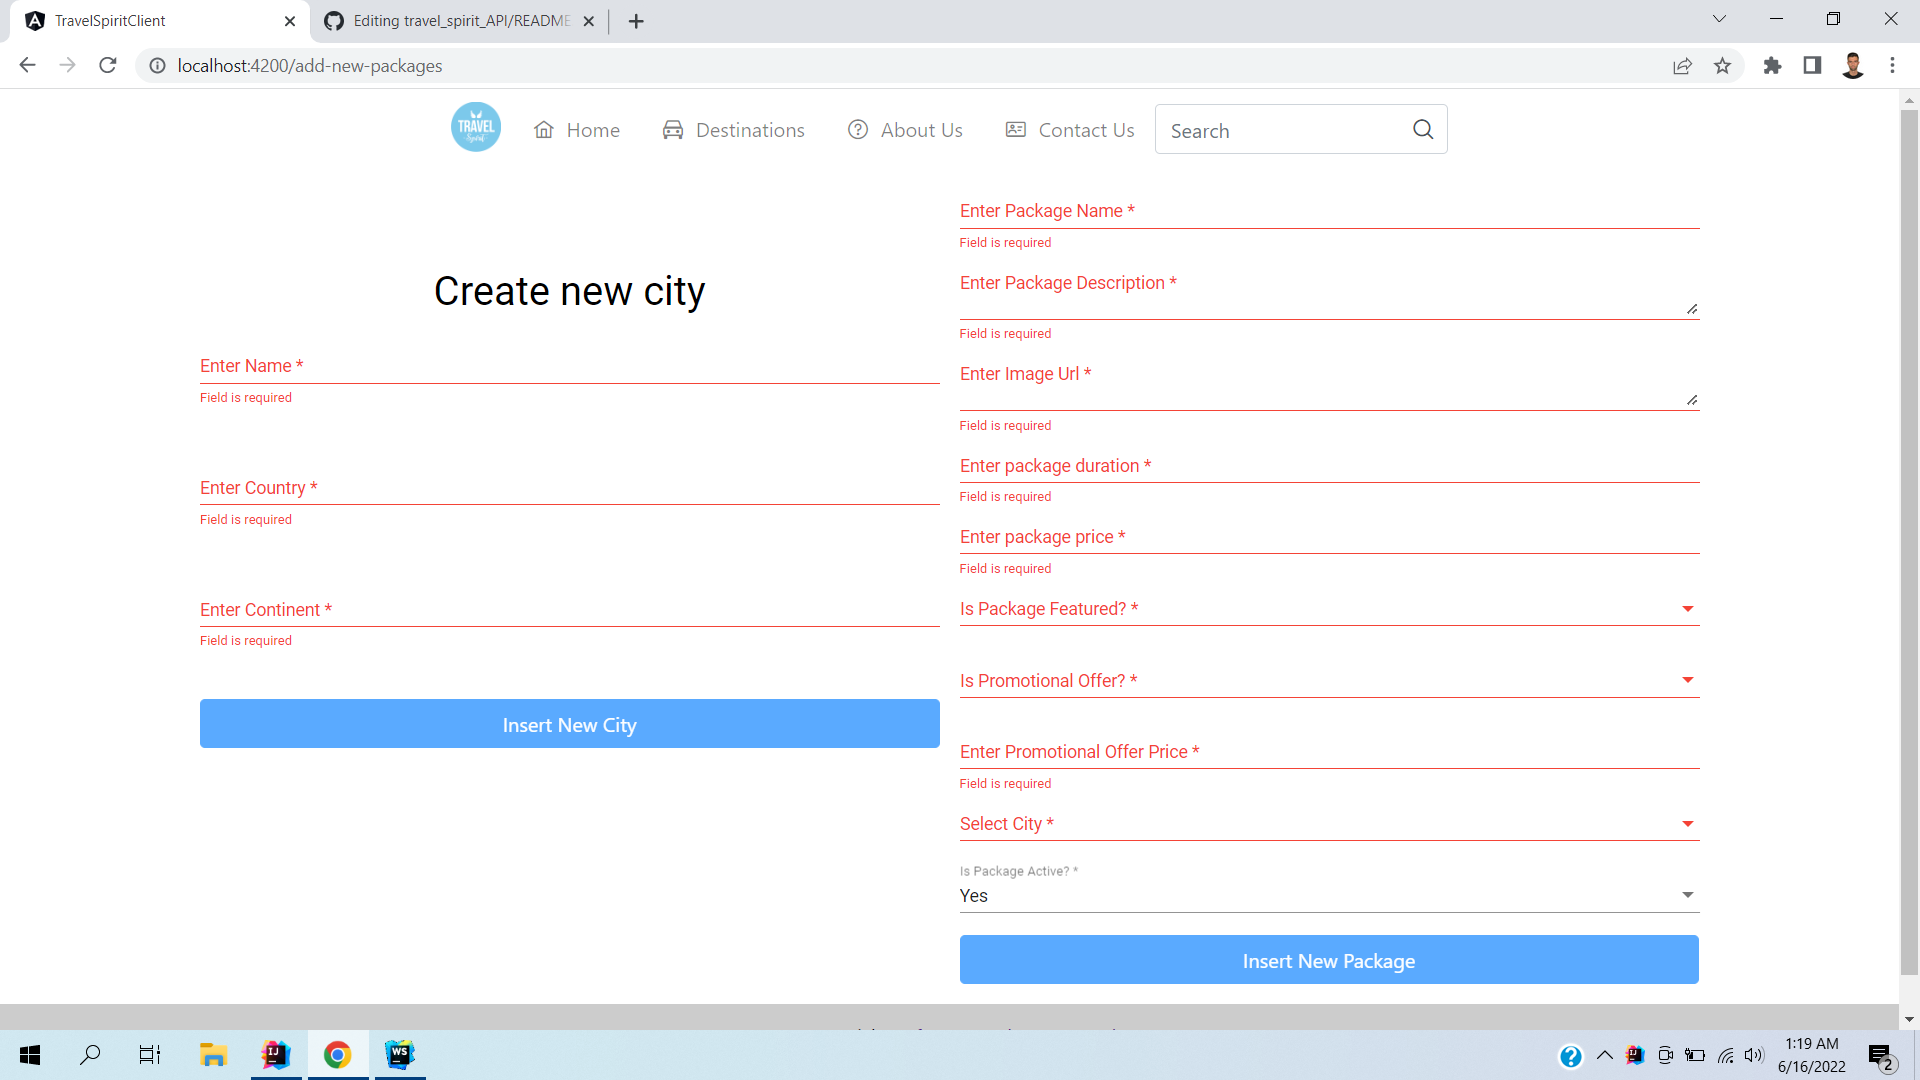This screenshot has width=1920, height=1080.
Task: Click the Travel Spirit logo
Action: click(x=476, y=128)
